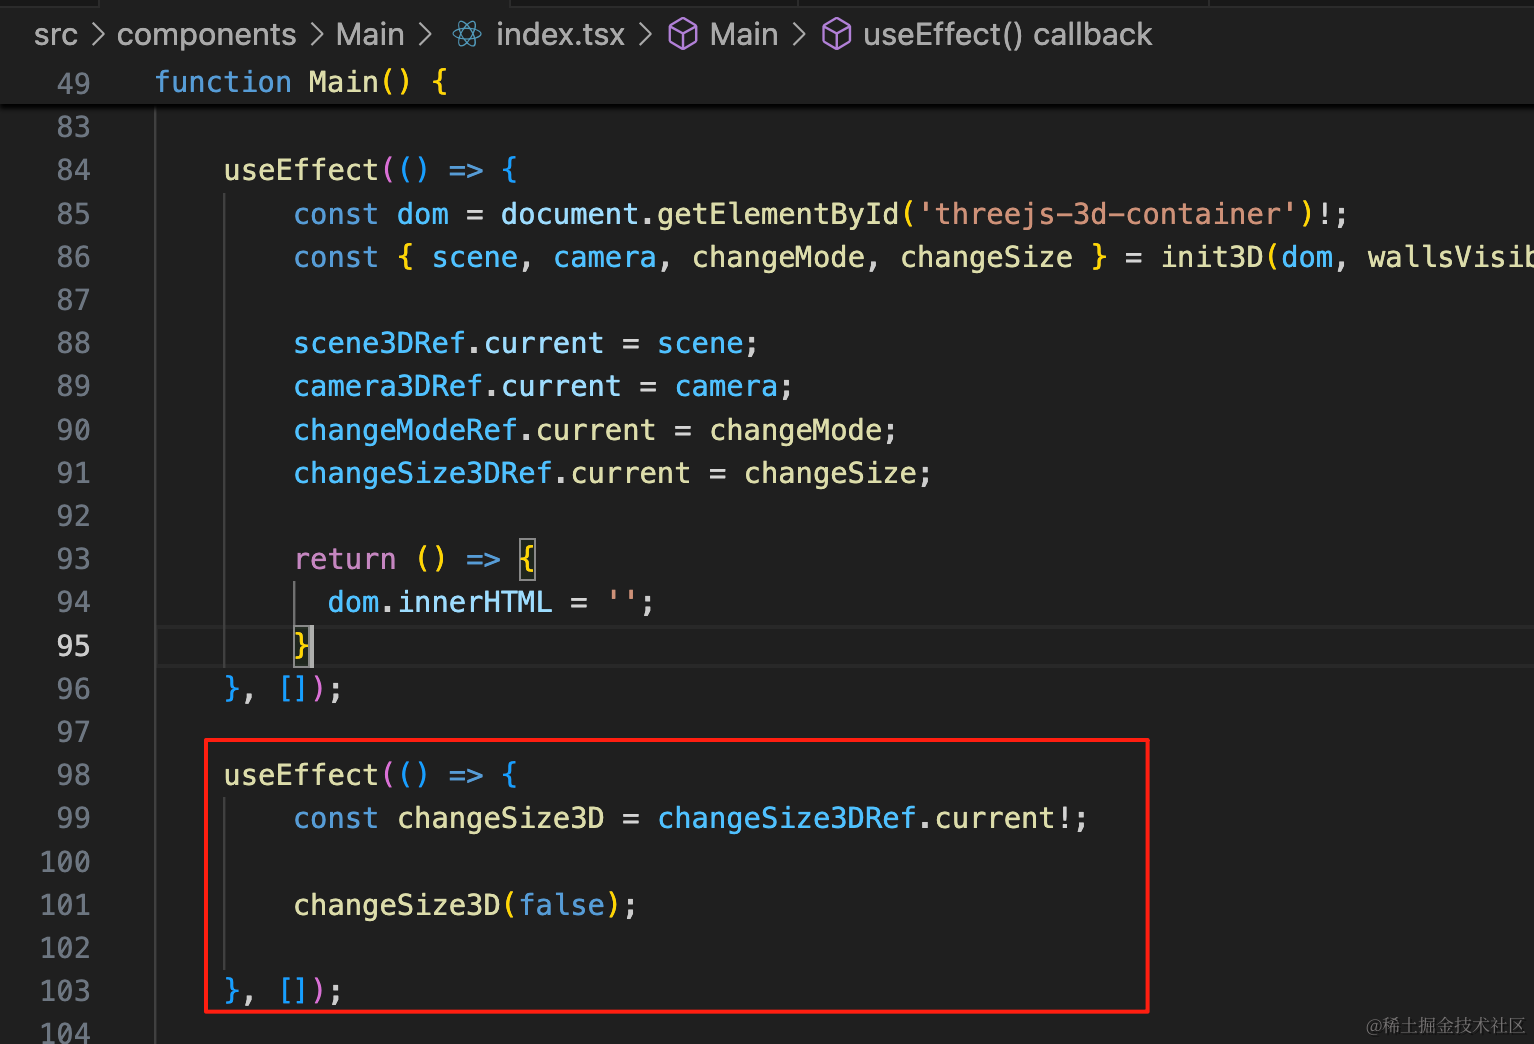Open the 'components' breadcrumb folder
Viewport: 1534px width, 1044px height.
point(206,35)
